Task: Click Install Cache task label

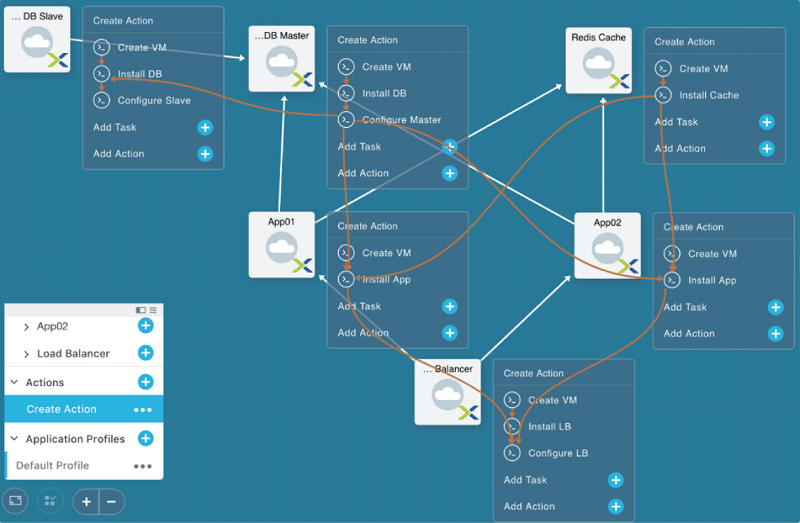Action: pyautogui.click(x=709, y=95)
